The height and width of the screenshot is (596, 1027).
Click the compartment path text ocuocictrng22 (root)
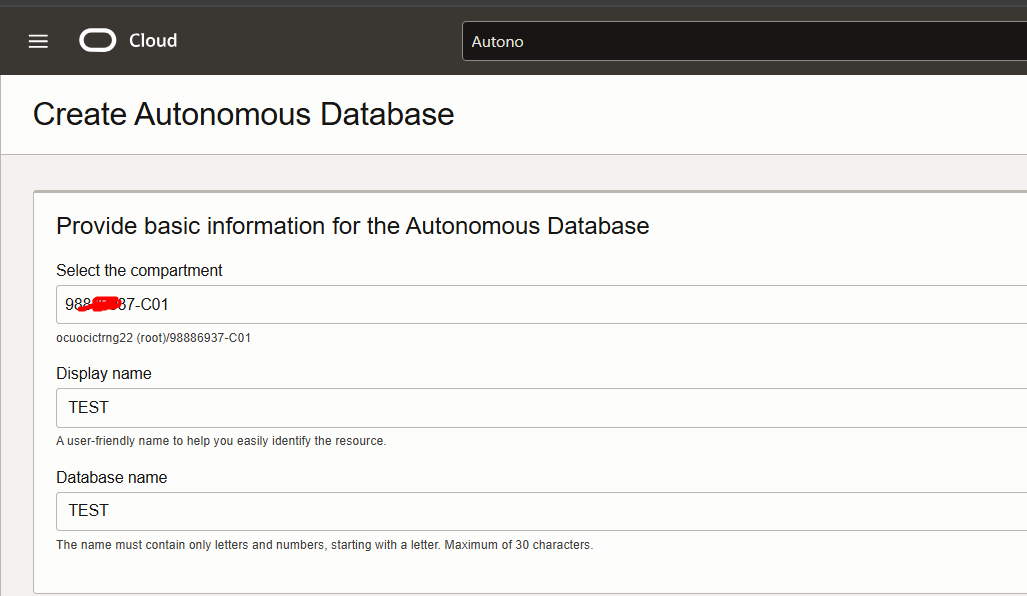click(153, 338)
